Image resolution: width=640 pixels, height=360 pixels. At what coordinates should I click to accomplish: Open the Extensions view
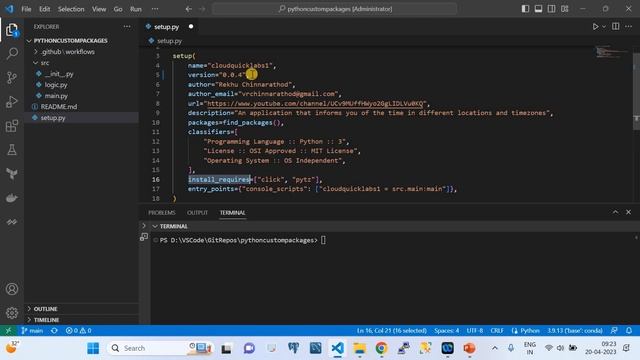coord(12,126)
